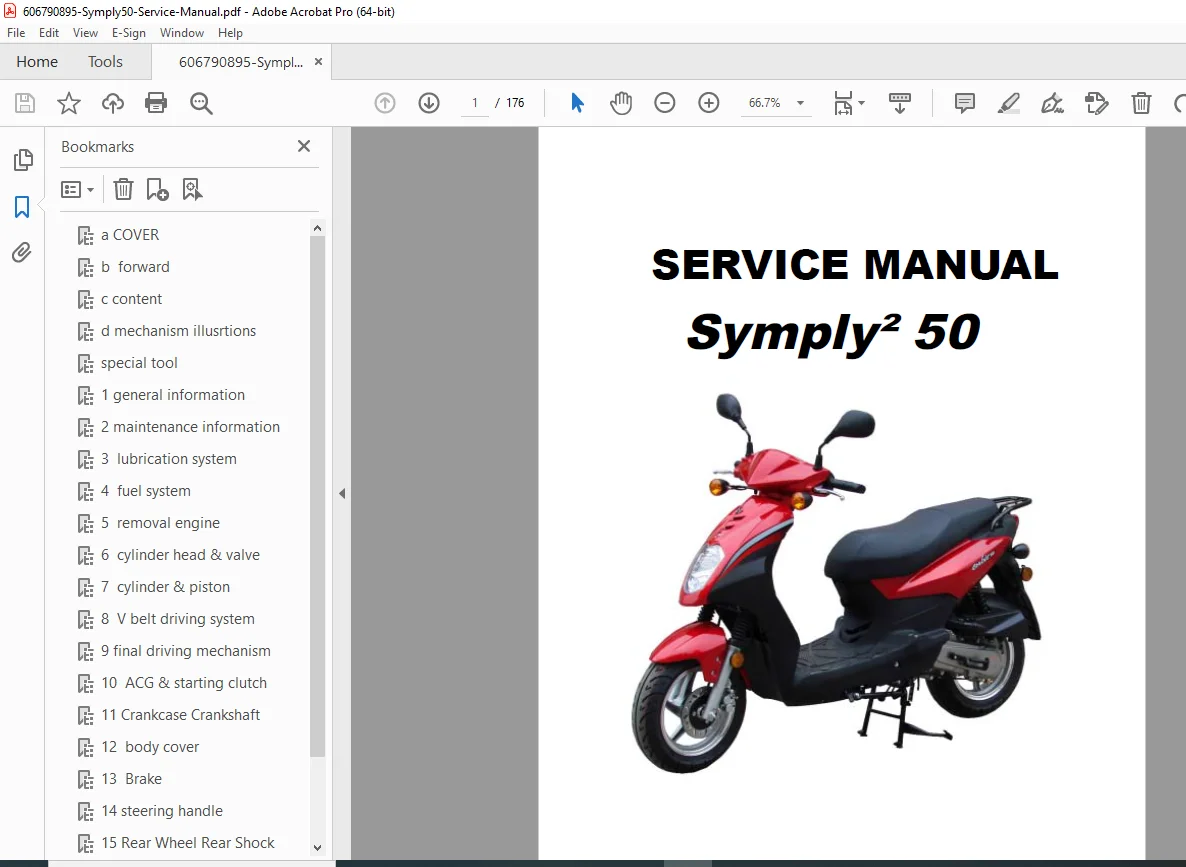
Task: Switch to the Home tab
Action: tap(37, 62)
